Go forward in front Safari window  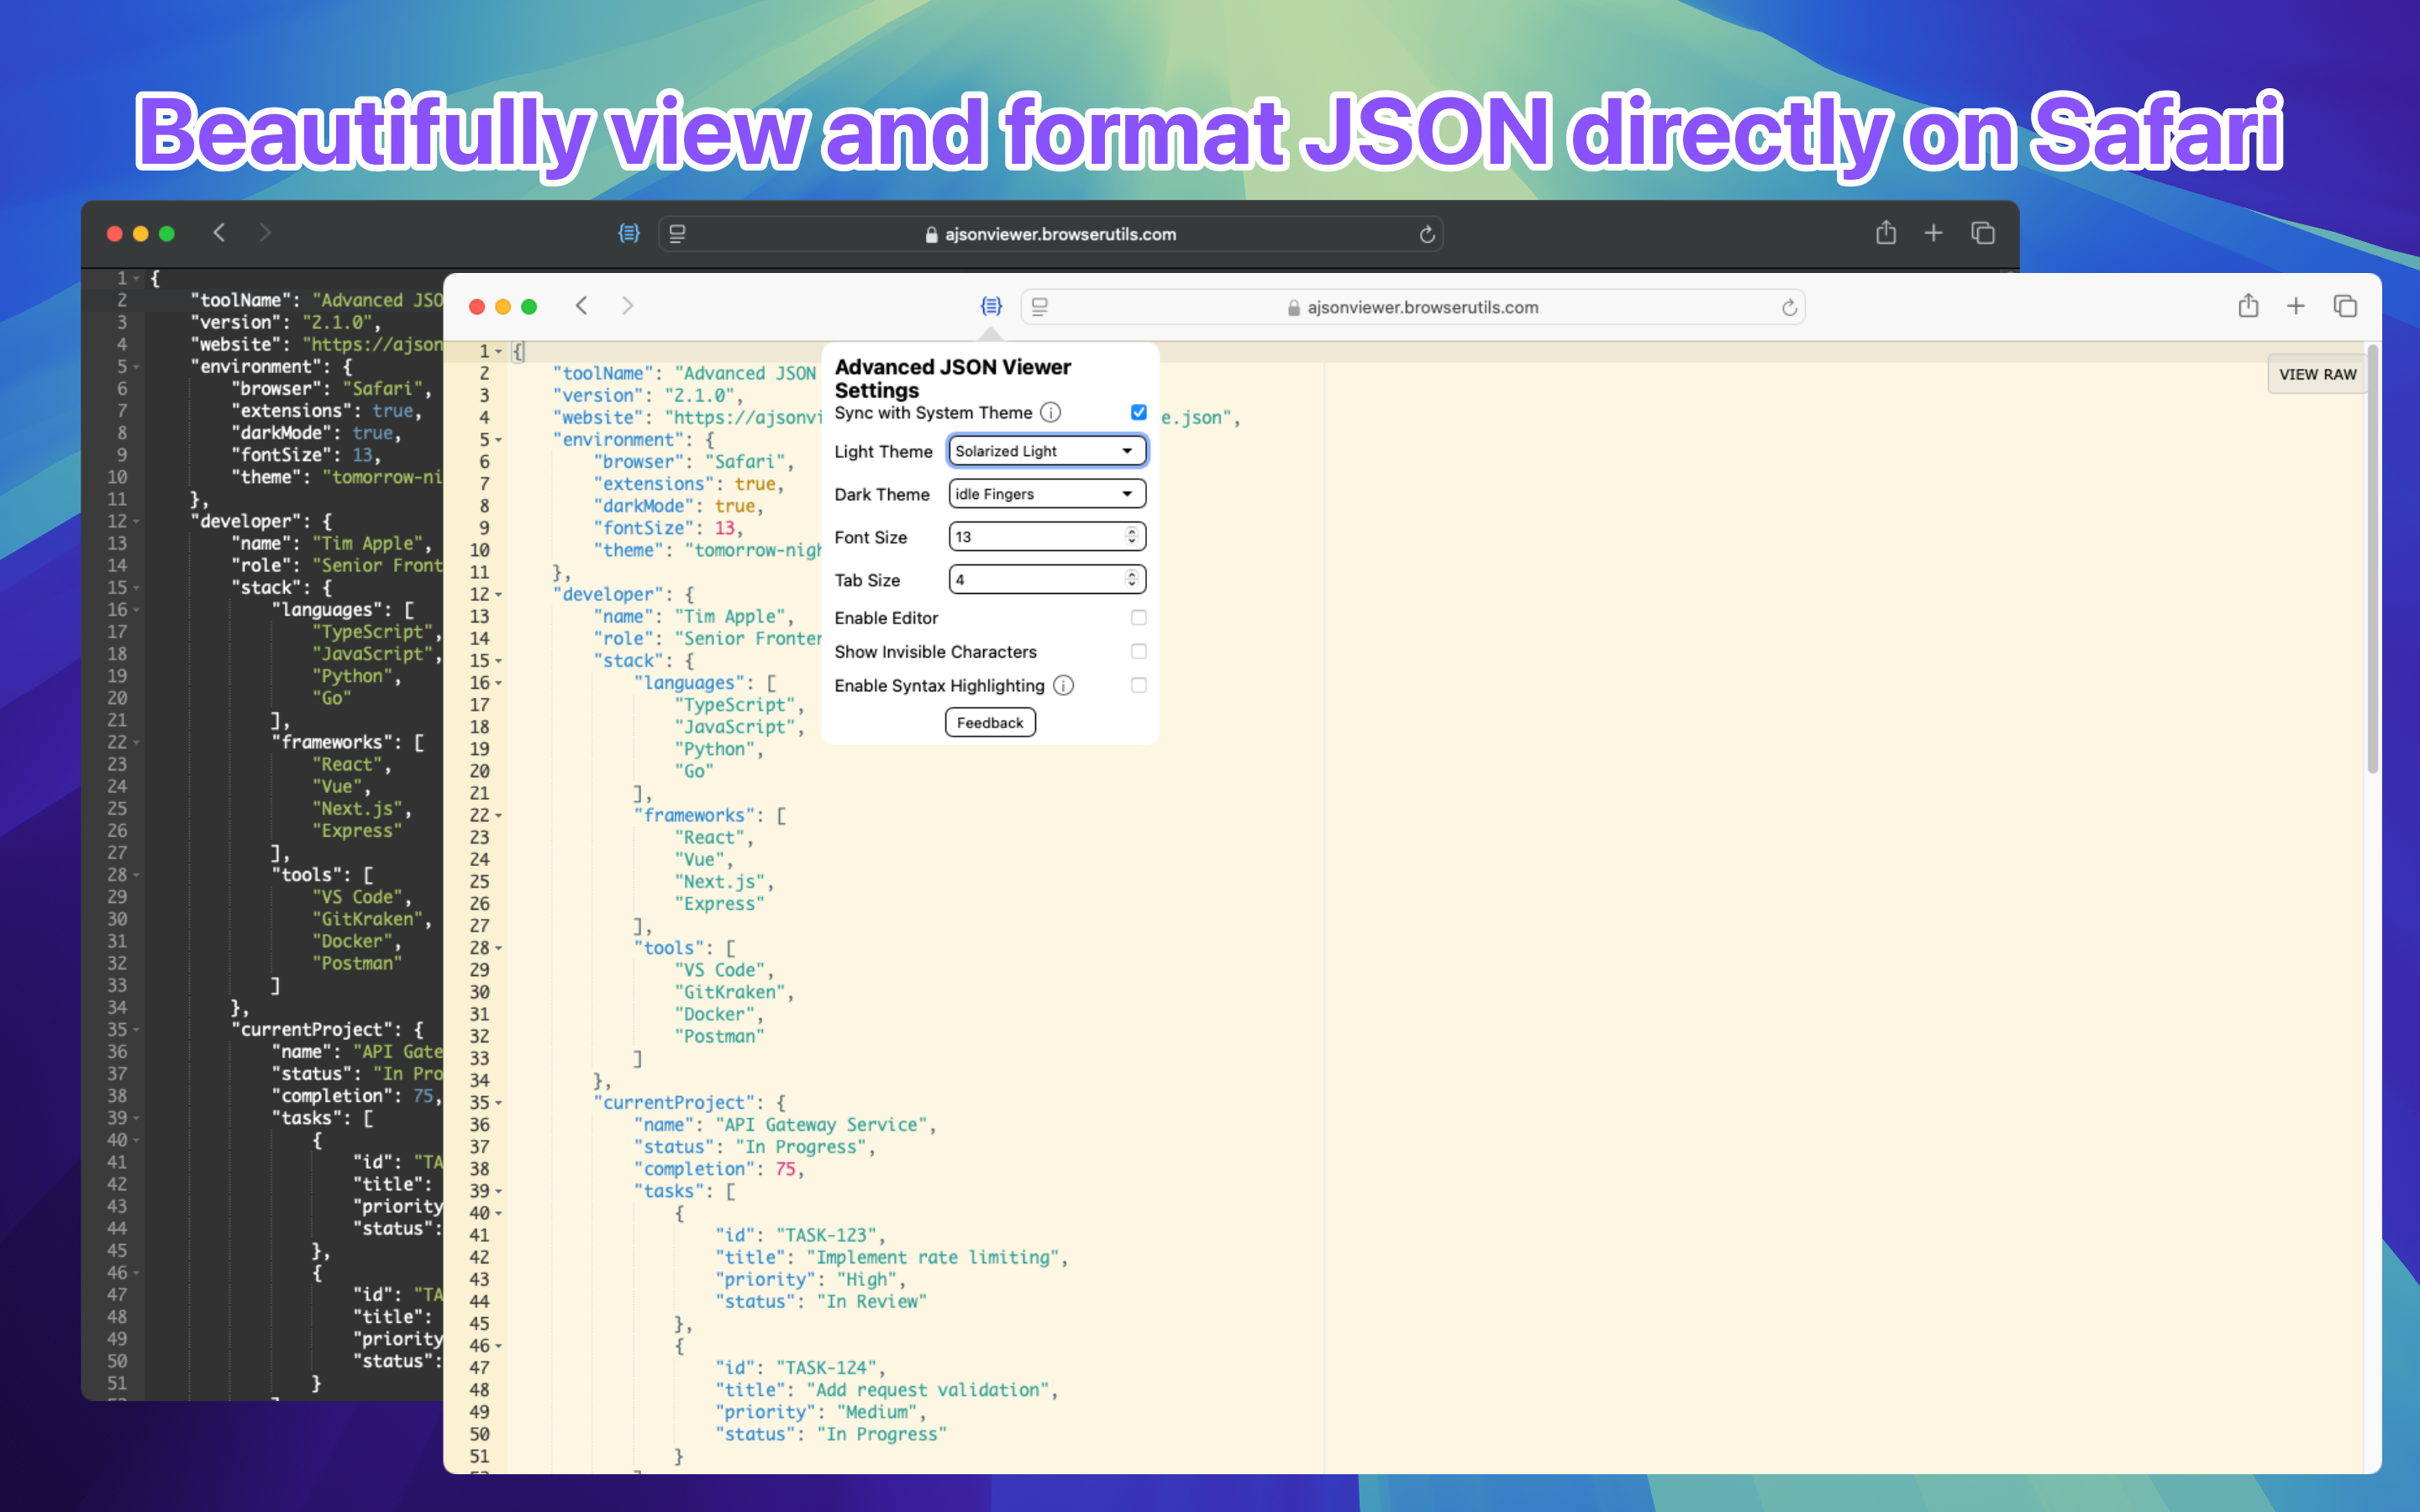click(627, 305)
